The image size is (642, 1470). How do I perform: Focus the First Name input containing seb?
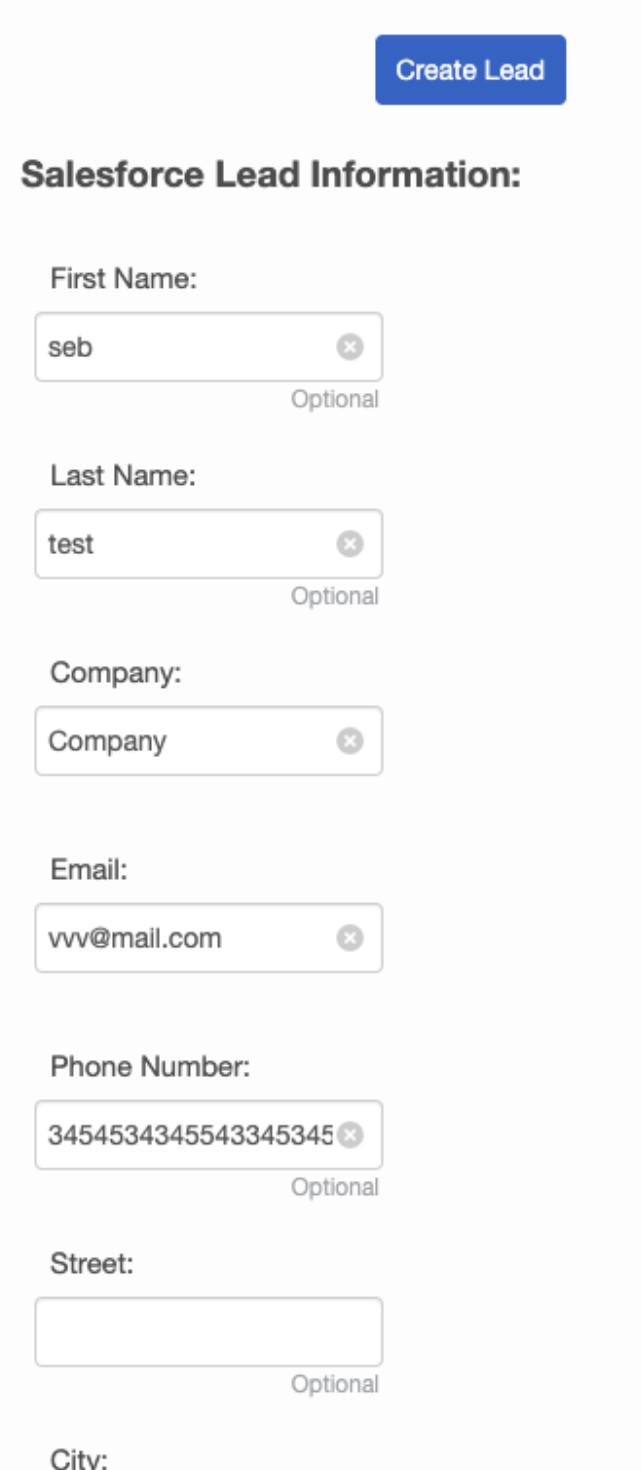(x=208, y=347)
